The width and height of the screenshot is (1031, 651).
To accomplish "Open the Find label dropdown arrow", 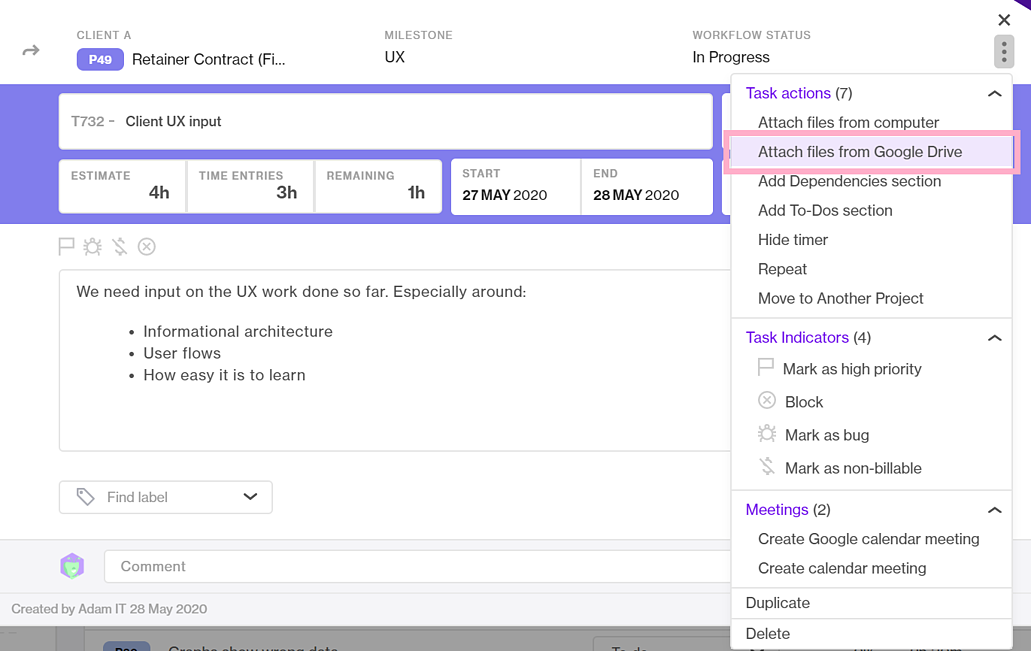I will pyautogui.click(x=250, y=496).
